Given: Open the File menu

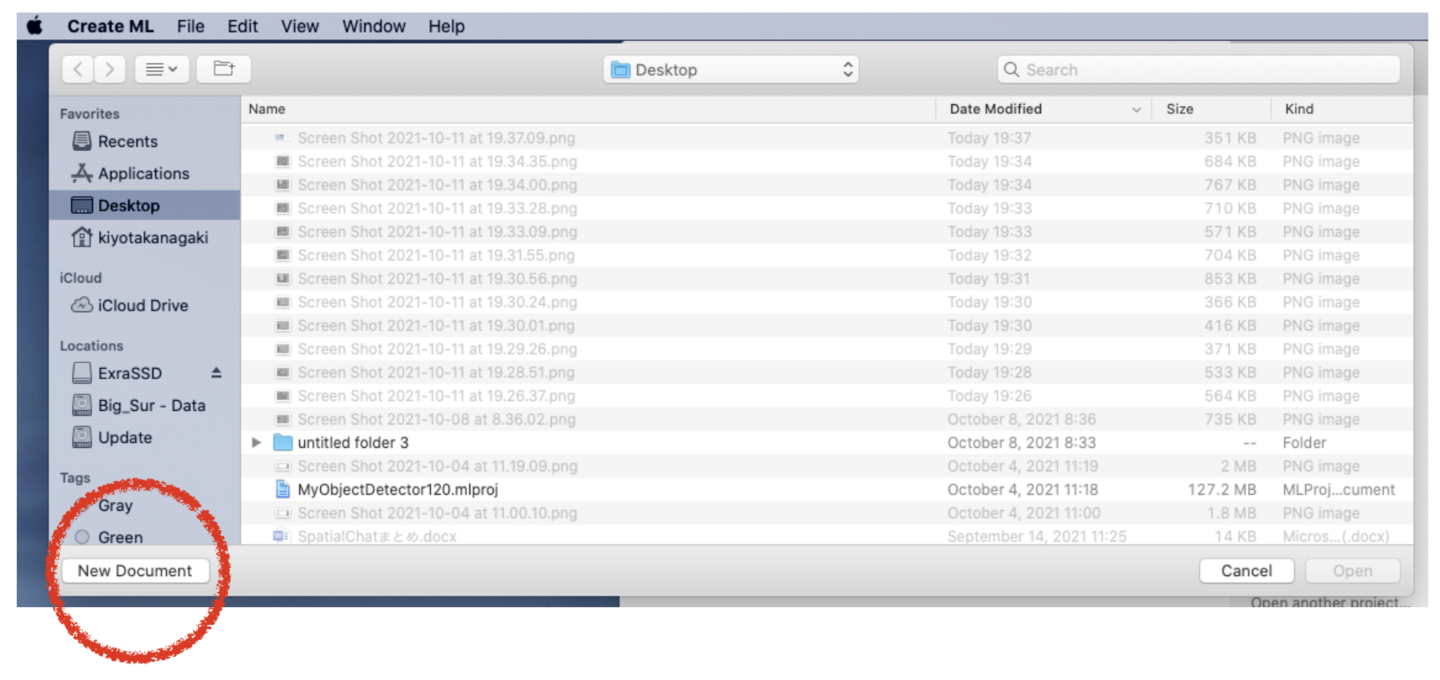Looking at the screenshot, I should pyautogui.click(x=190, y=26).
